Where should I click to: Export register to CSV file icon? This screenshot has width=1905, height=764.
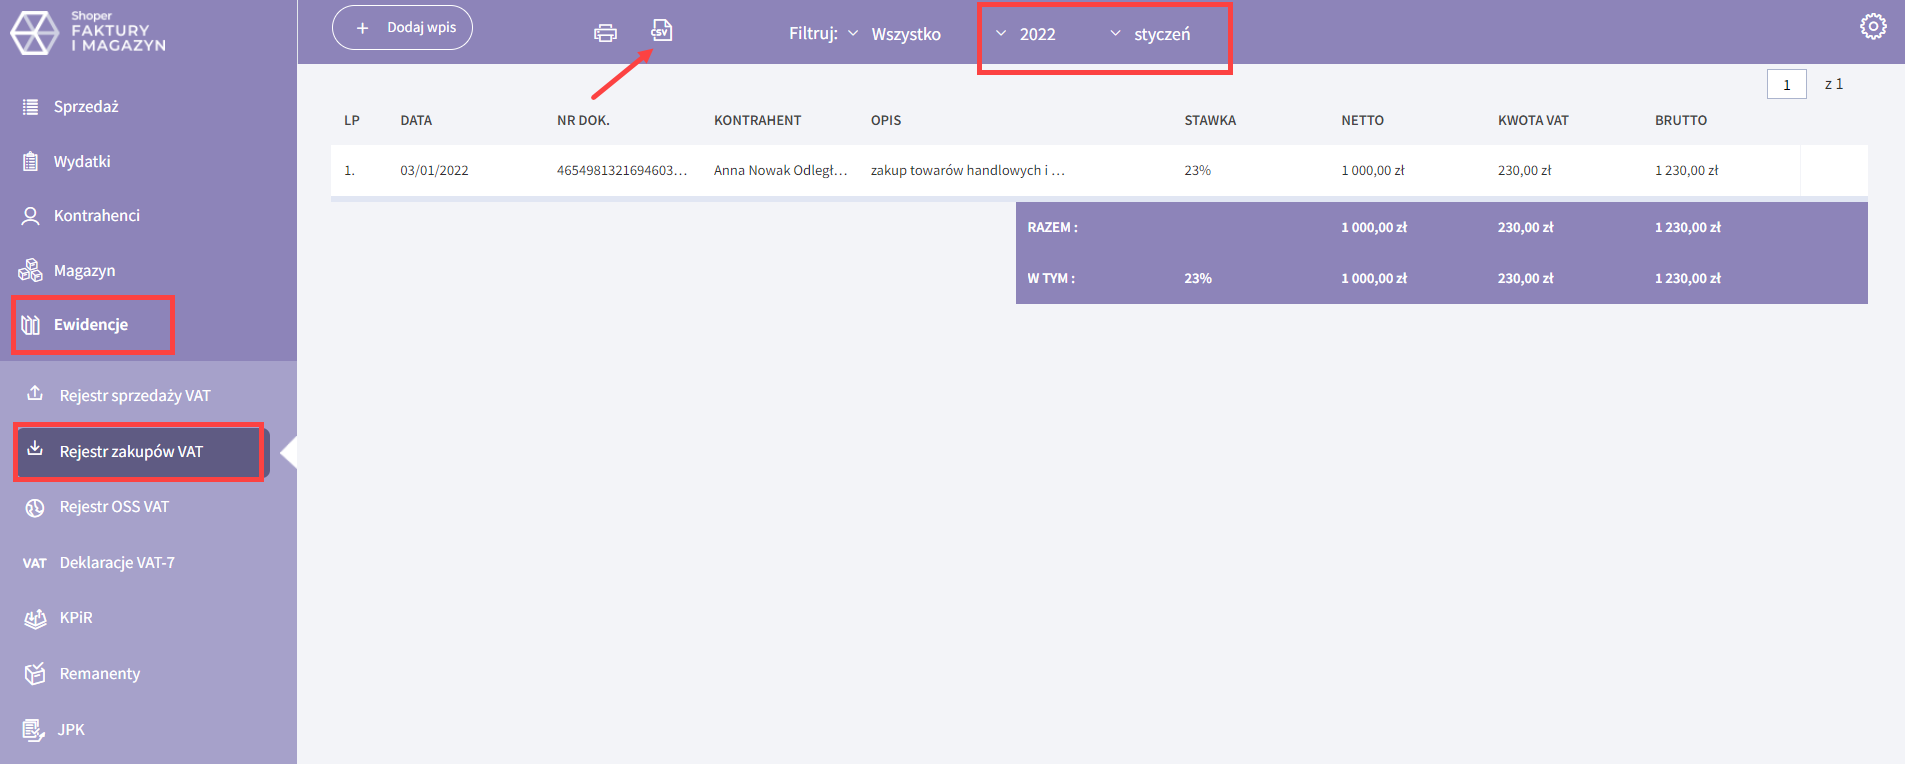(661, 31)
